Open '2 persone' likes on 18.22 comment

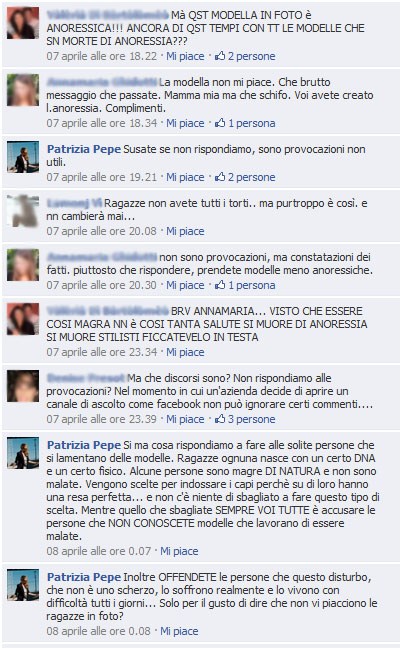pos(251,56)
